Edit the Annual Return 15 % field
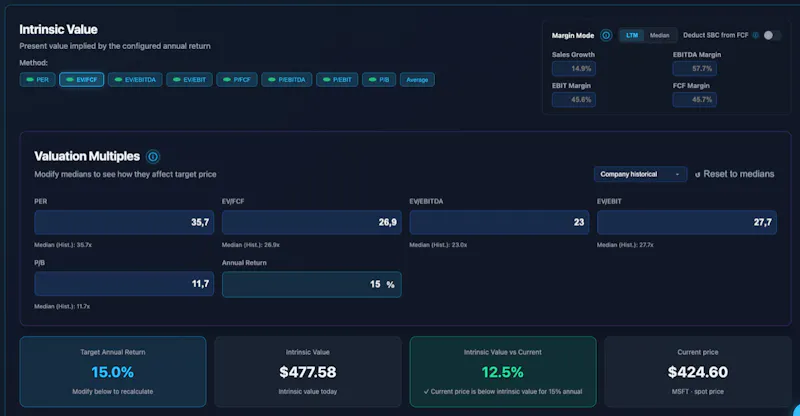Screen dimensions: 800x416 312,284
